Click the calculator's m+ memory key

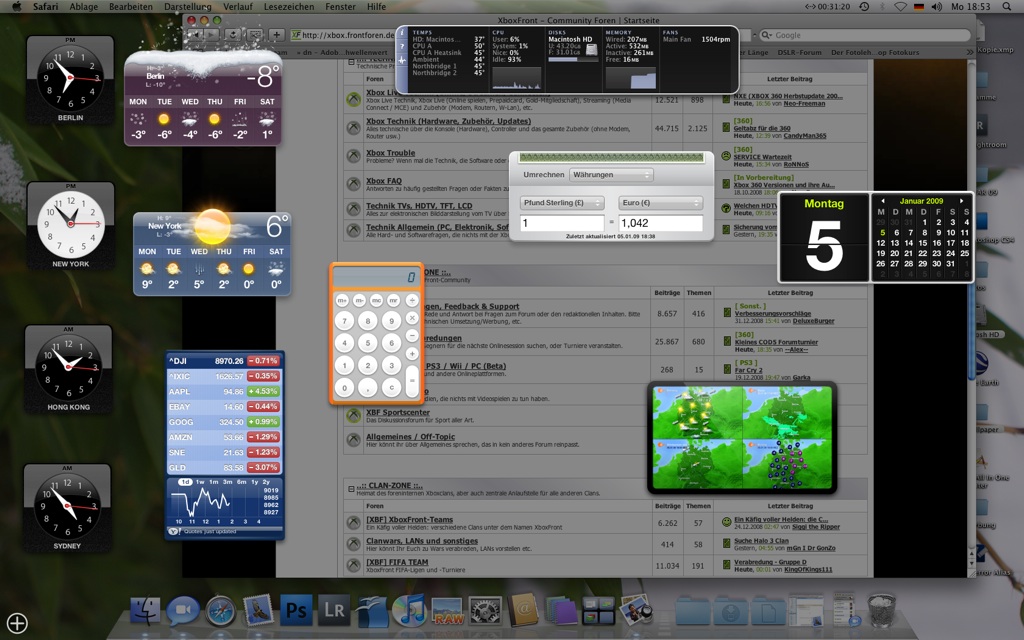(343, 300)
